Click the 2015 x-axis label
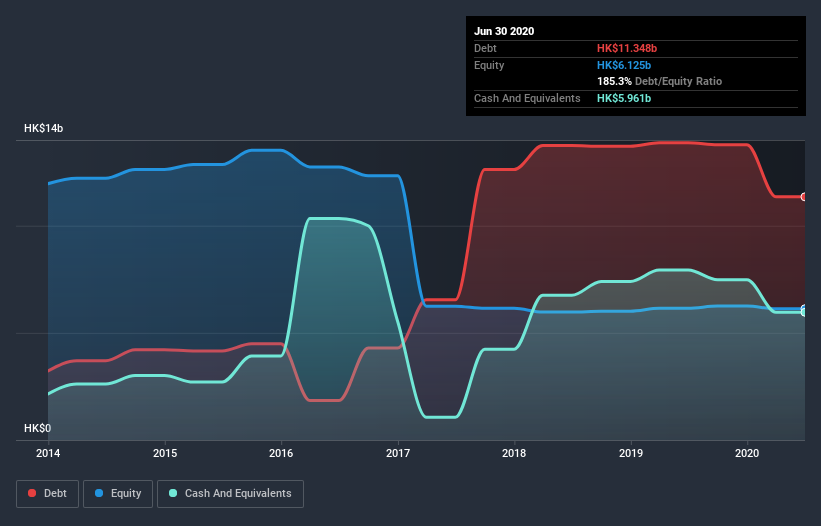The image size is (821, 526). 165,453
